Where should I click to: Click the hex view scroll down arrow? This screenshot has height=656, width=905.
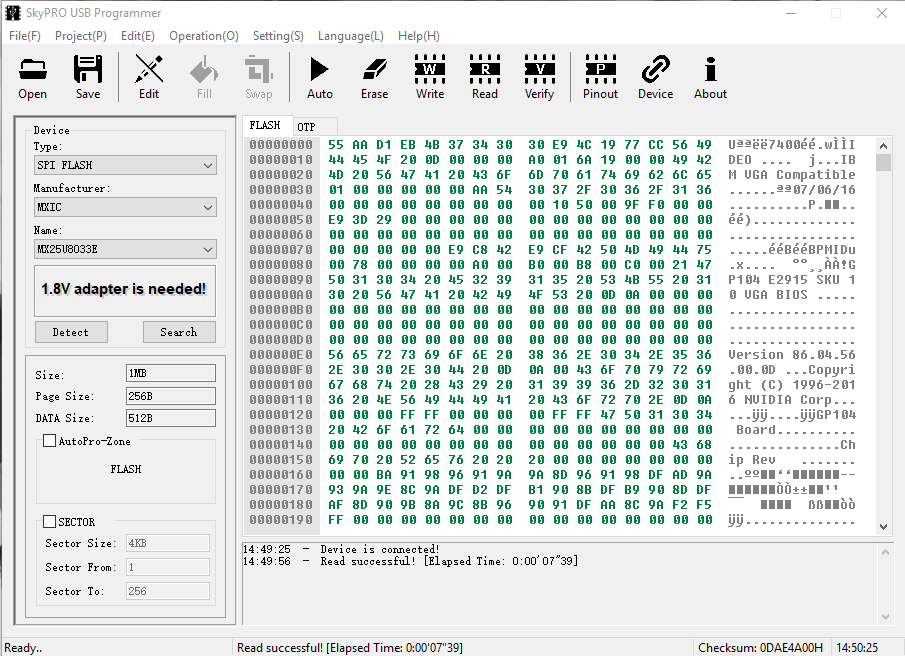(x=883, y=526)
